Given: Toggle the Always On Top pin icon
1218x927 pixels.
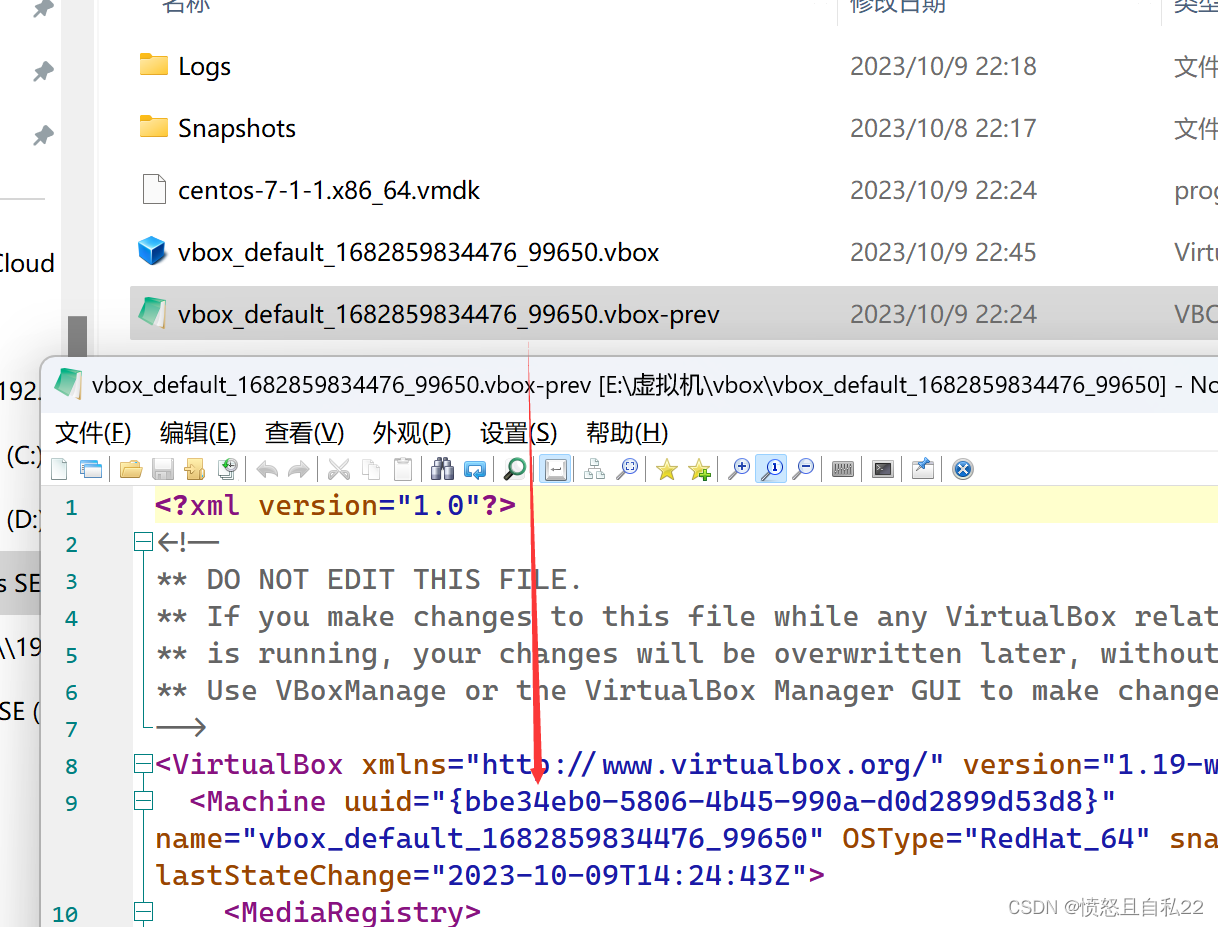Looking at the screenshot, I should tap(923, 469).
